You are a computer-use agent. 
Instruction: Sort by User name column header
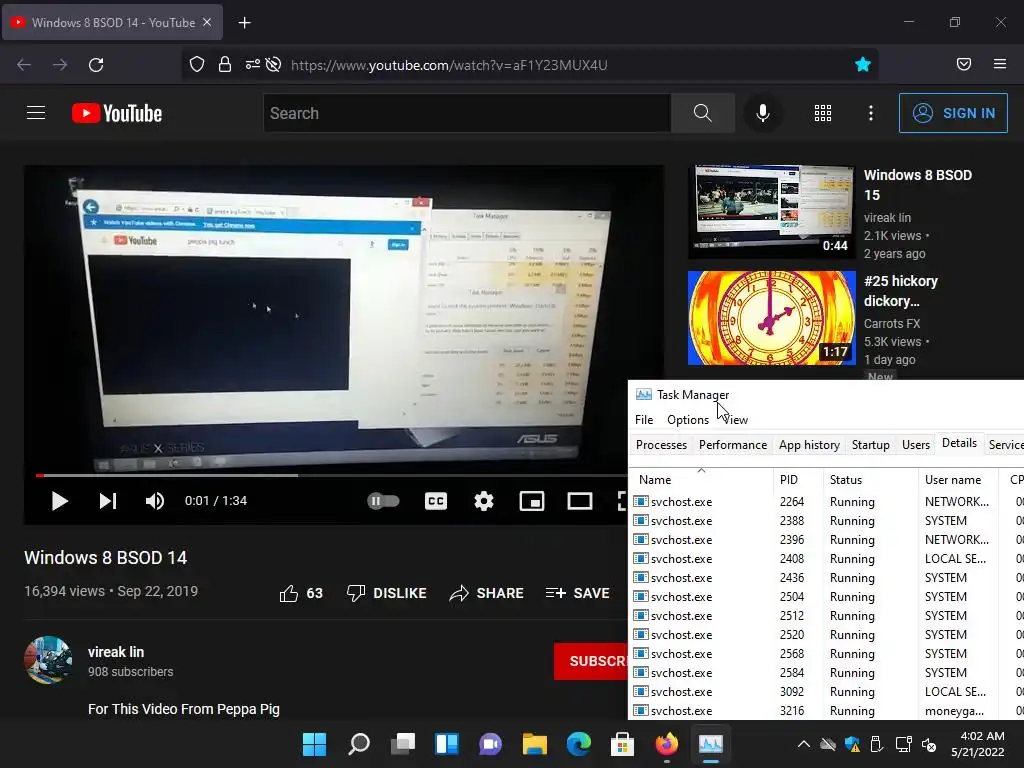pos(958,479)
